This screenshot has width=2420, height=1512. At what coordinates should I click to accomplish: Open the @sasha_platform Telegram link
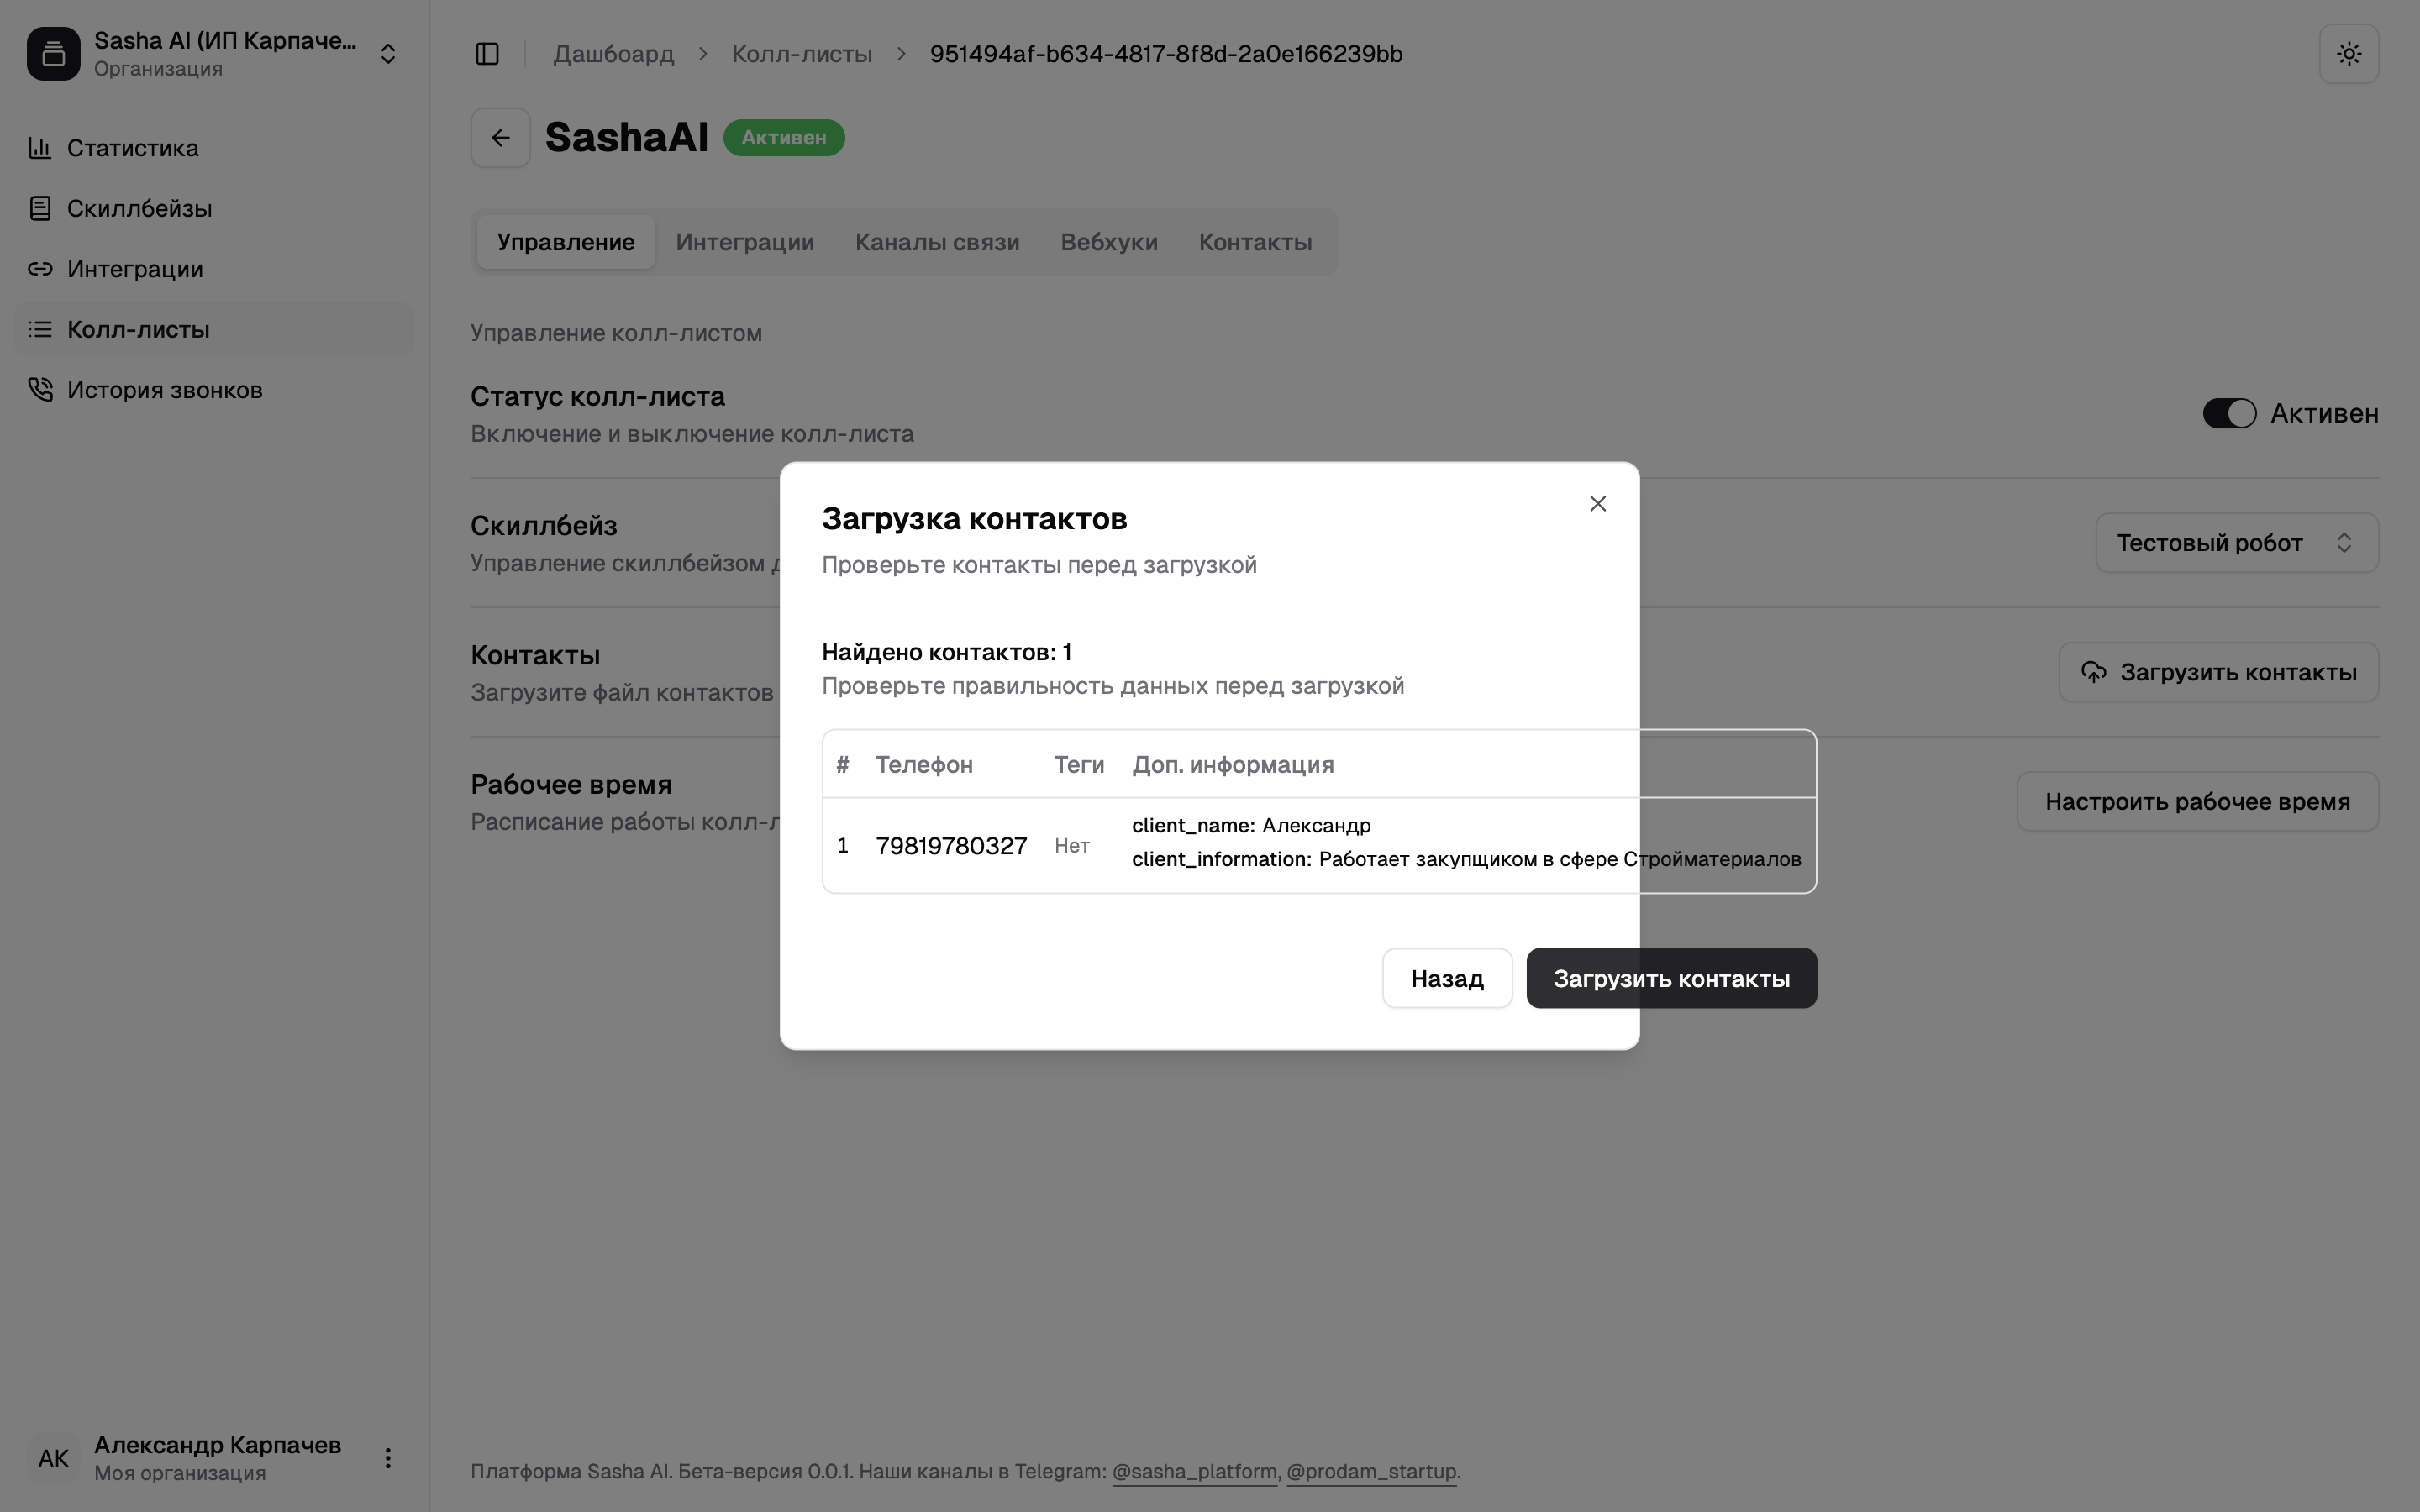pyautogui.click(x=1194, y=1471)
